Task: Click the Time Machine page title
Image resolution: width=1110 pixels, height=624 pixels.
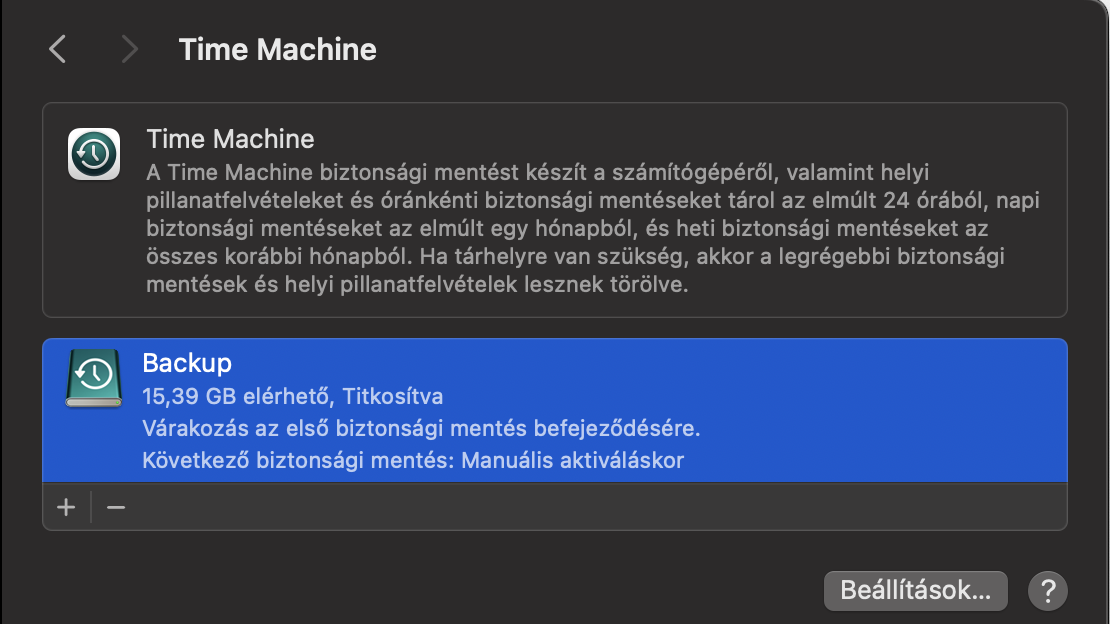Action: [278, 50]
